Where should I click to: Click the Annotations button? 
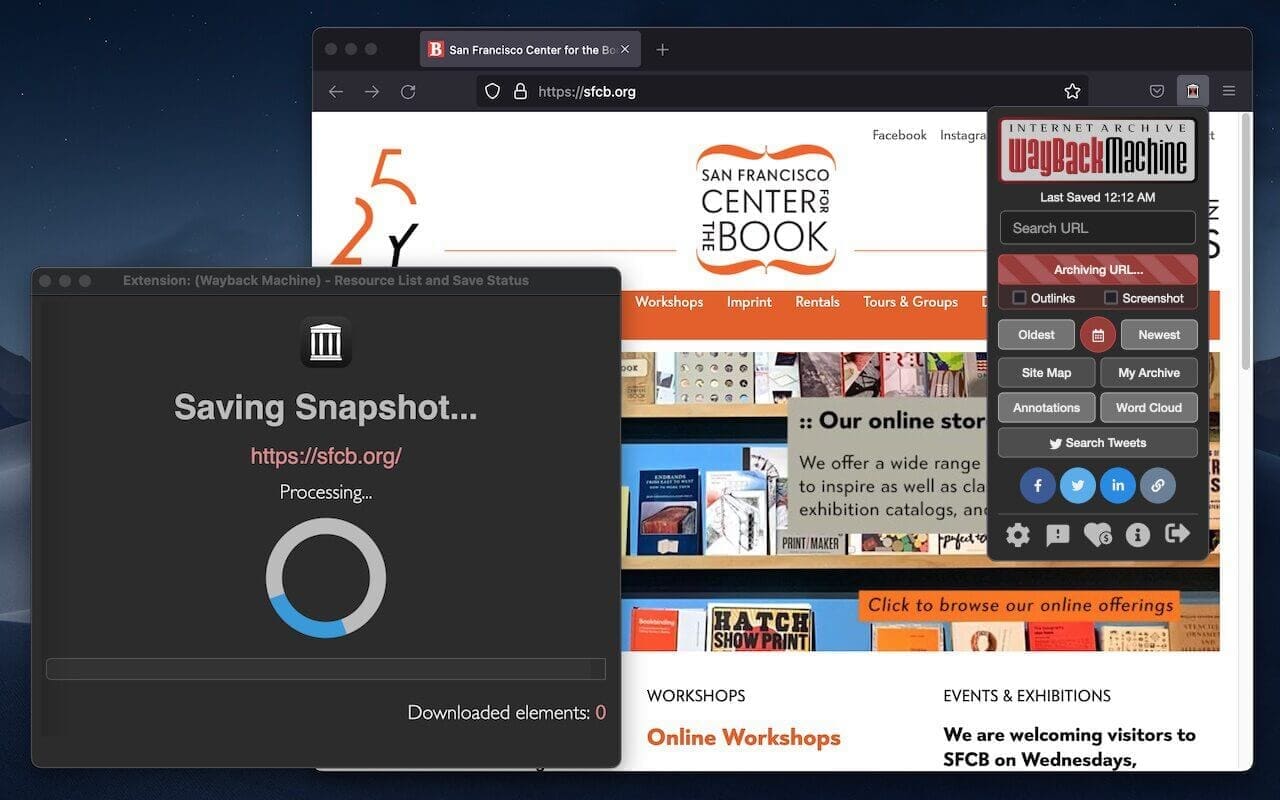pyautogui.click(x=1046, y=408)
